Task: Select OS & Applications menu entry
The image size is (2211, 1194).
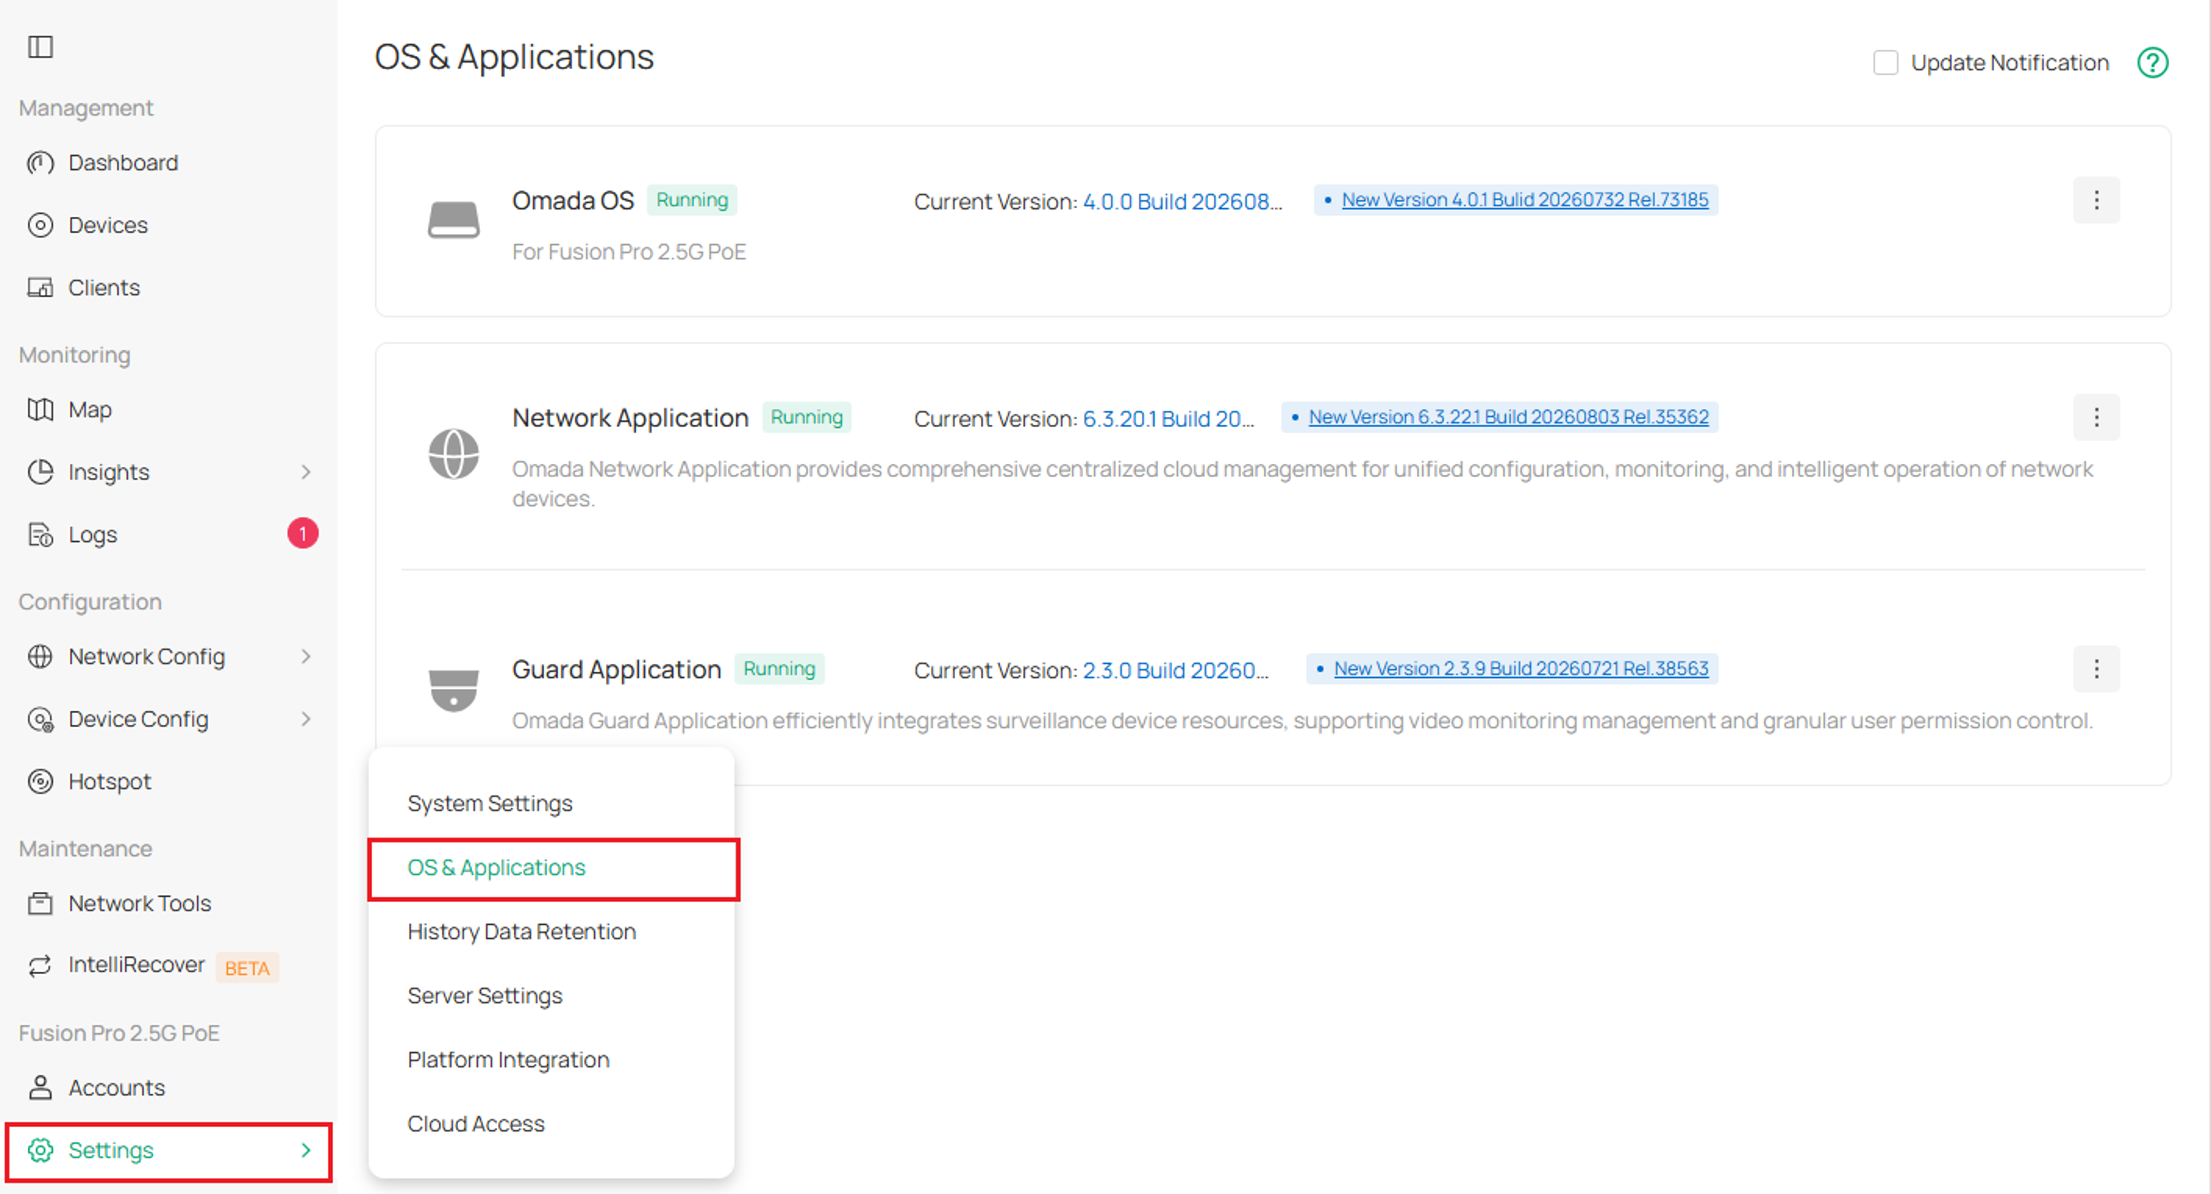Action: click(552, 868)
